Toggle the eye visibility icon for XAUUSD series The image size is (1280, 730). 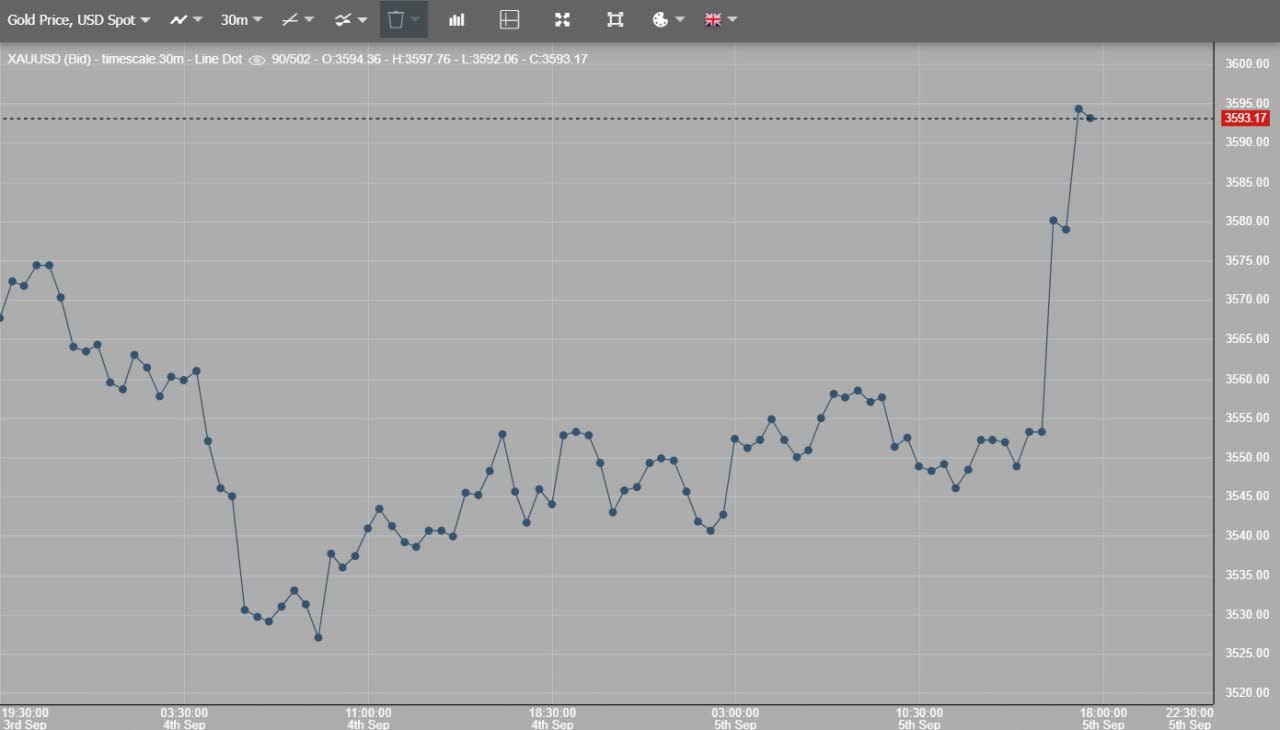pyautogui.click(x=257, y=60)
